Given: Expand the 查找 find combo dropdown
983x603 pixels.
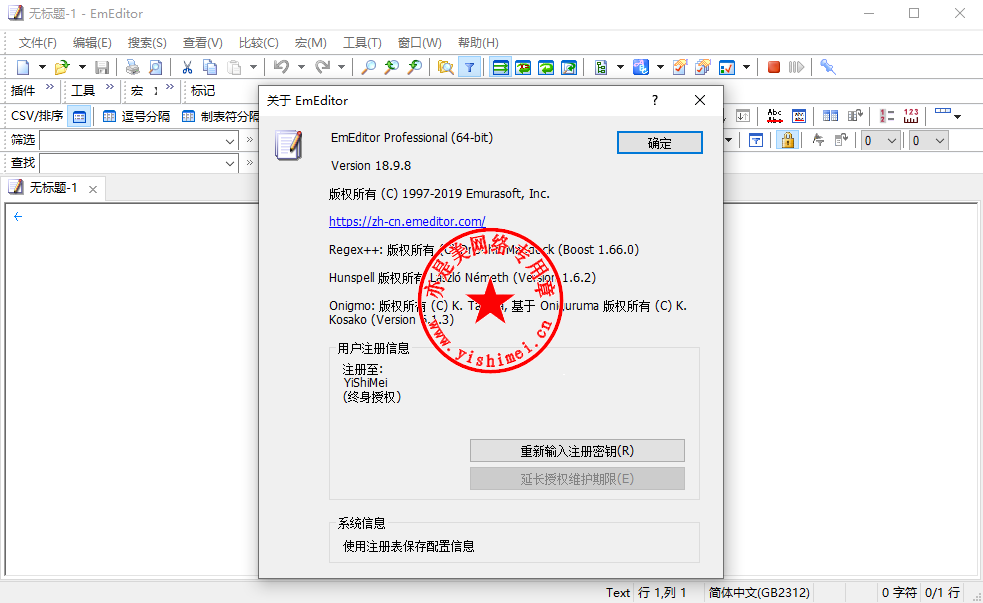Looking at the screenshot, I should click(x=230, y=164).
